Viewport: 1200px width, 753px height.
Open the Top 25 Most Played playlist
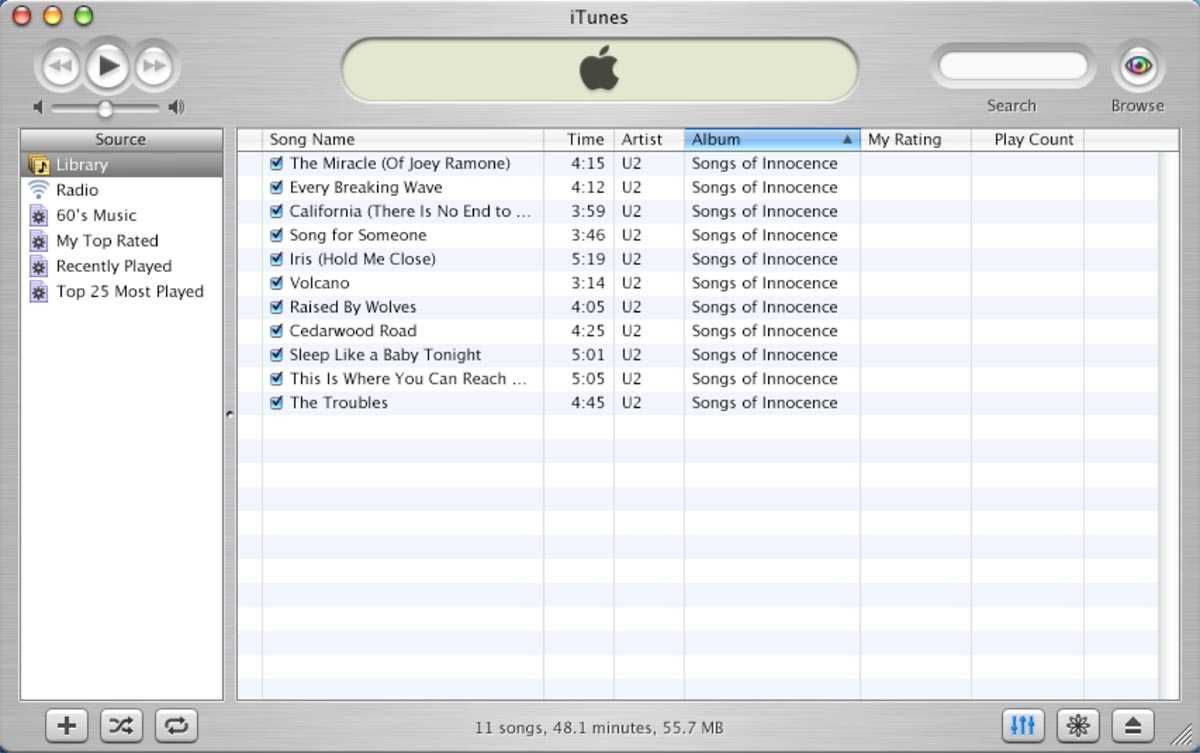129,292
